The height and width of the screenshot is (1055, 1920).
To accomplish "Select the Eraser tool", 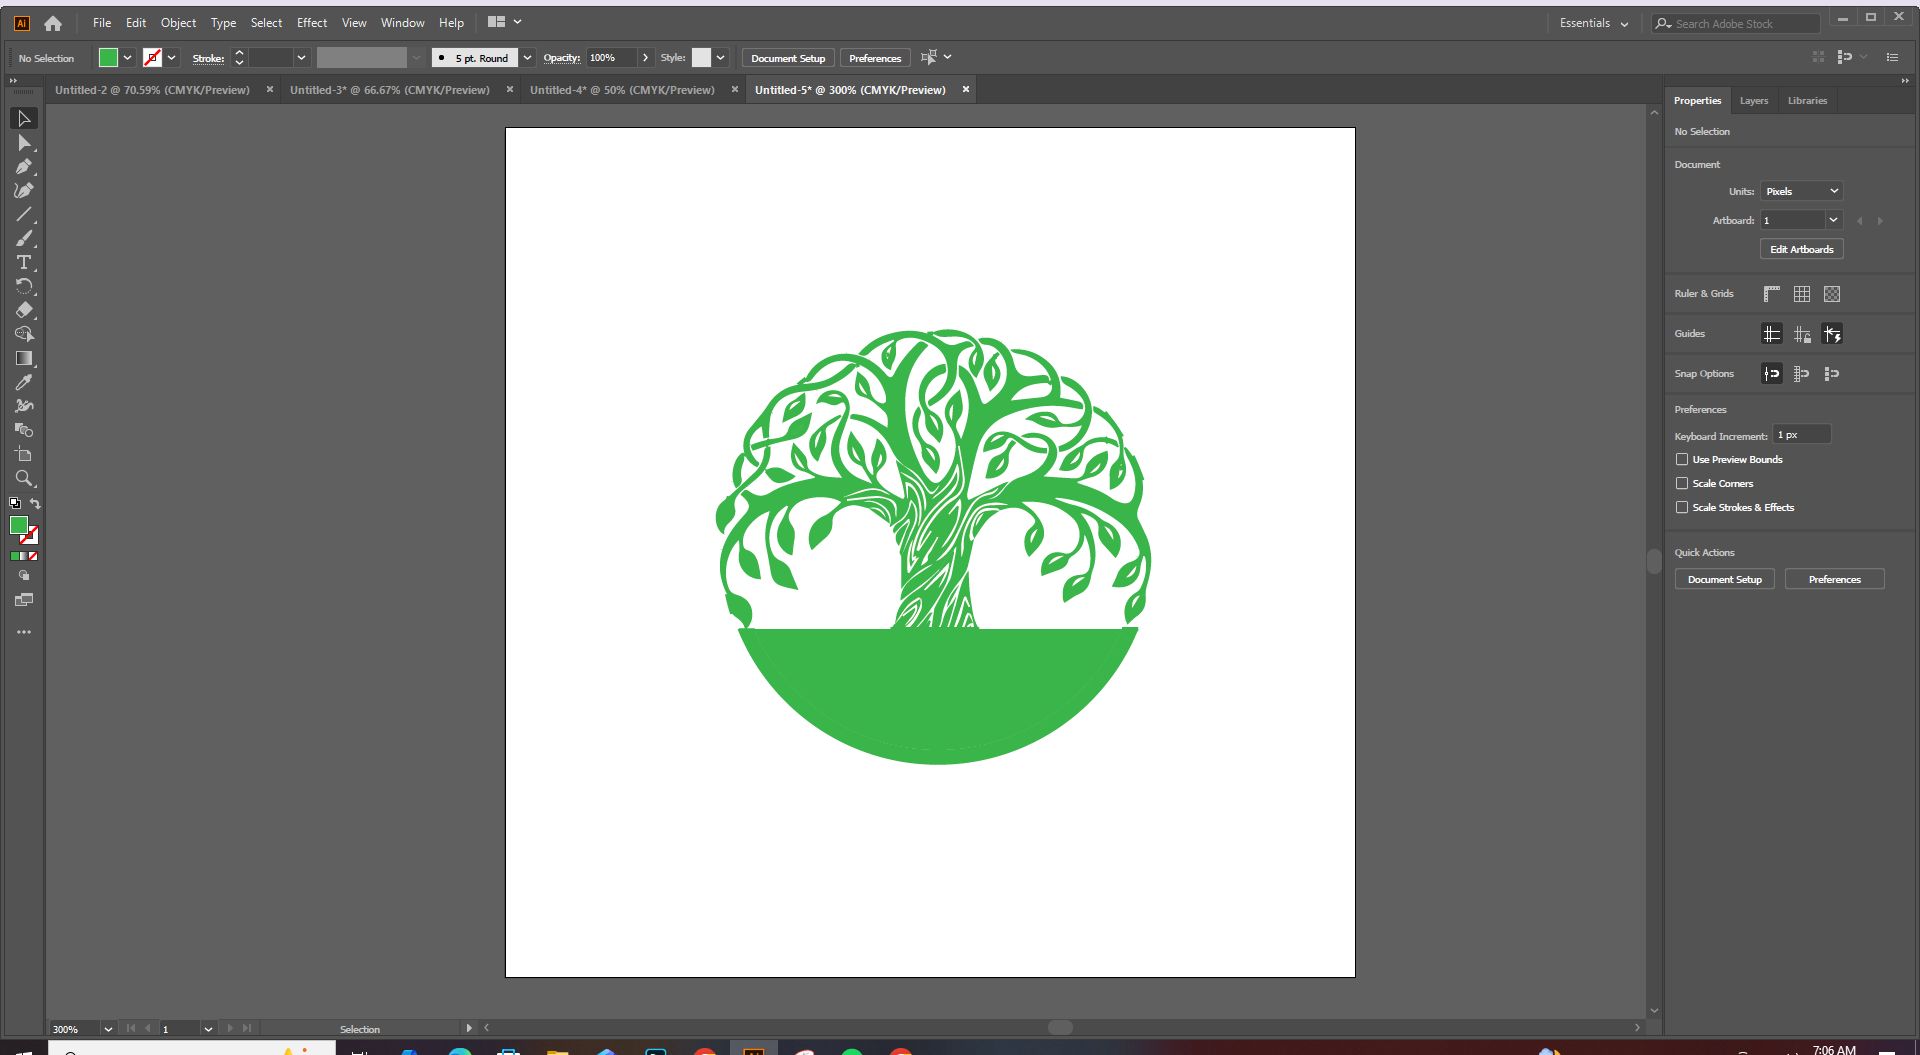I will 24,310.
